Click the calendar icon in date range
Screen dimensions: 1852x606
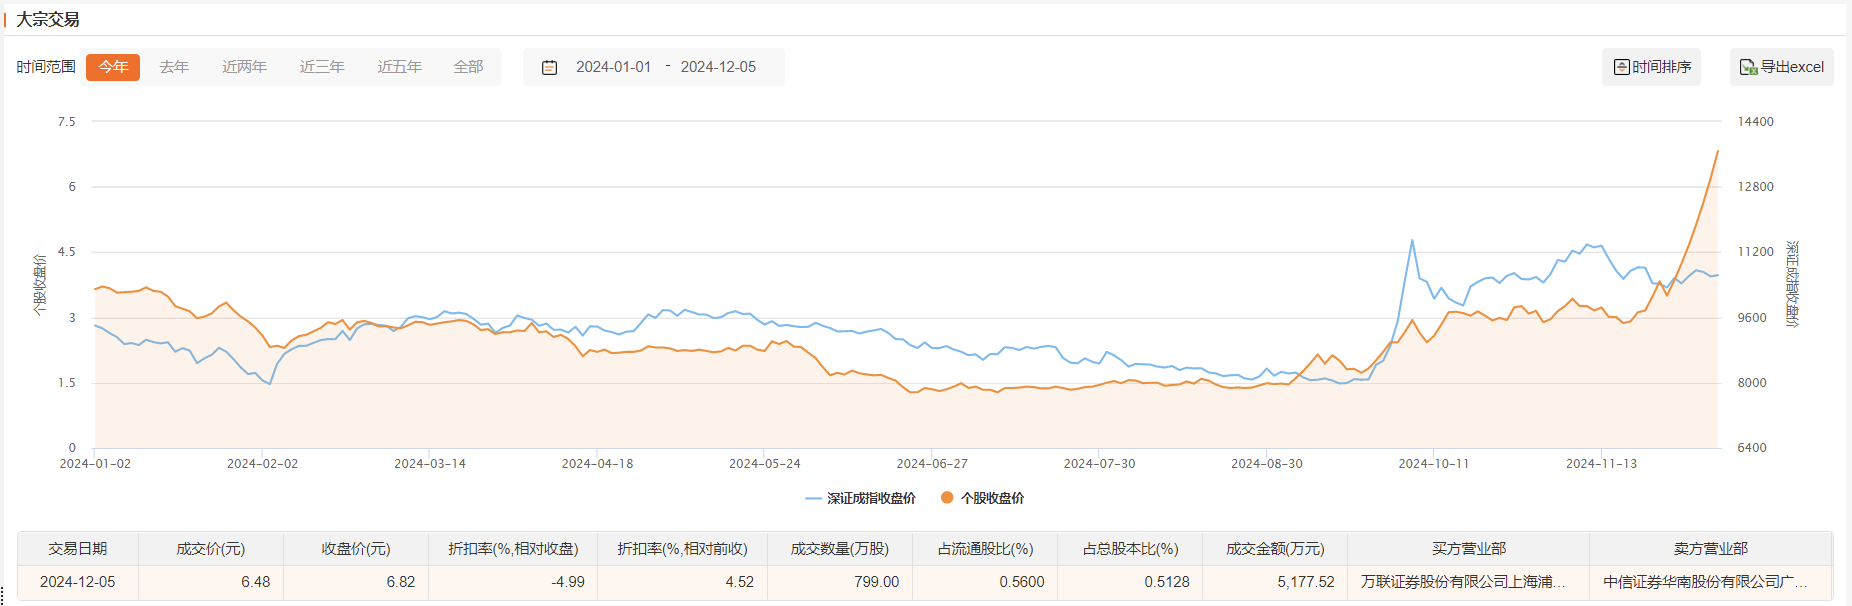click(549, 67)
